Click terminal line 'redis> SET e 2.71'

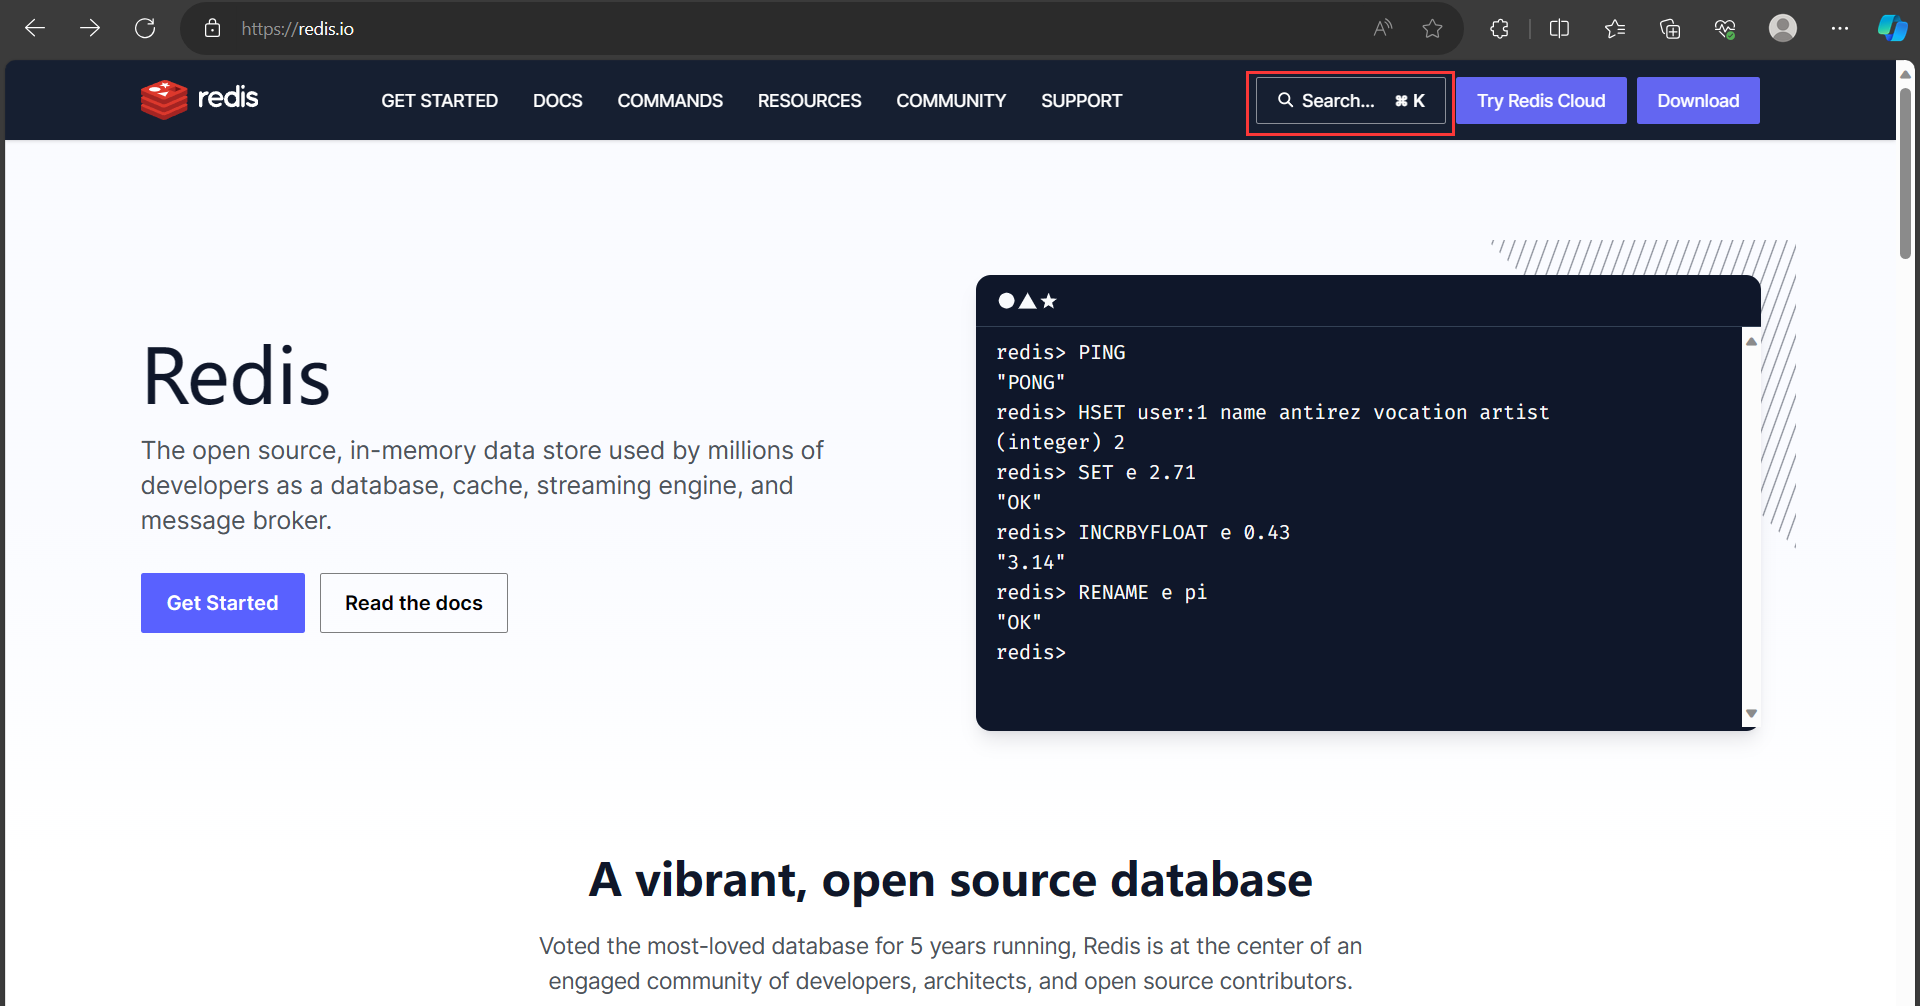click(1096, 472)
